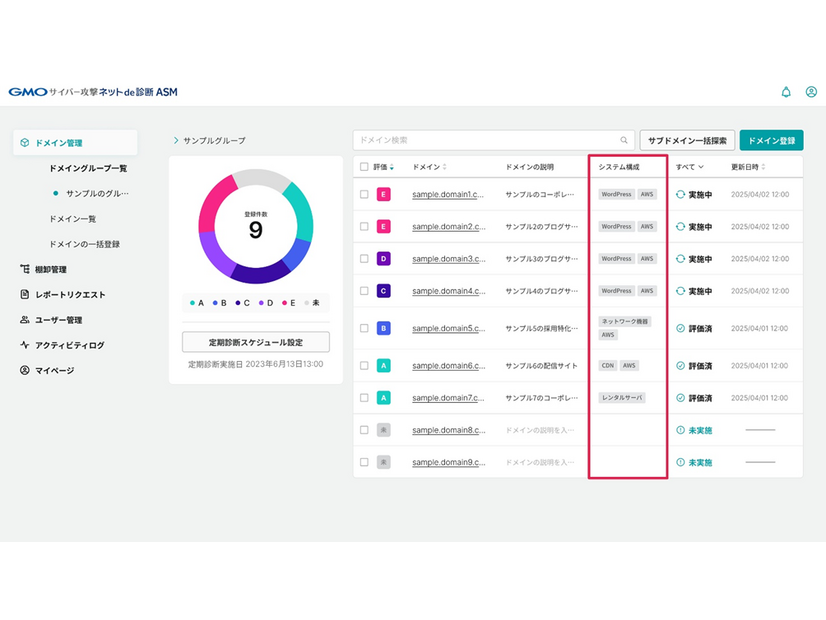Check the box for sample.domain2 row
Image resolution: width=826 pixels, height=620 pixels.
(364, 227)
